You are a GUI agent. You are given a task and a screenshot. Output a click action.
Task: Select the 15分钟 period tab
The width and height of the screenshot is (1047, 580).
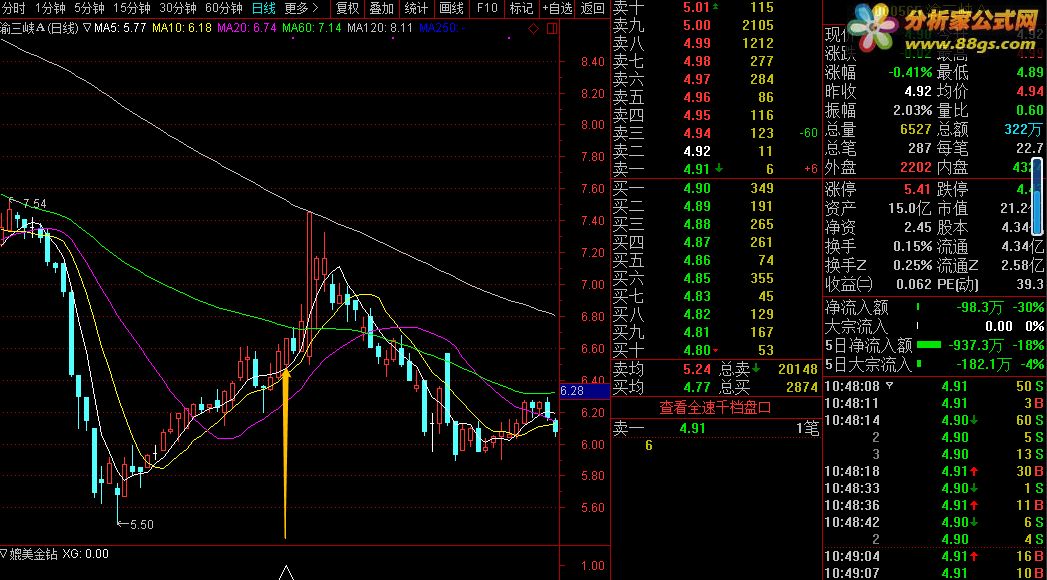click(x=132, y=8)
